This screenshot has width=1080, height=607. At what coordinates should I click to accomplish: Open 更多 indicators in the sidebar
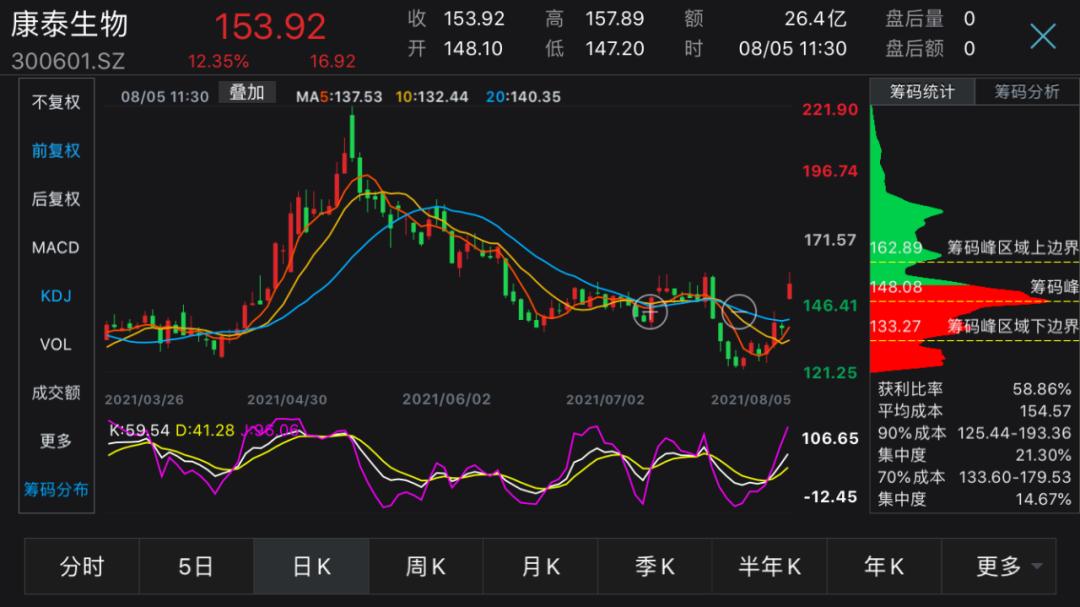click(56, 441)
